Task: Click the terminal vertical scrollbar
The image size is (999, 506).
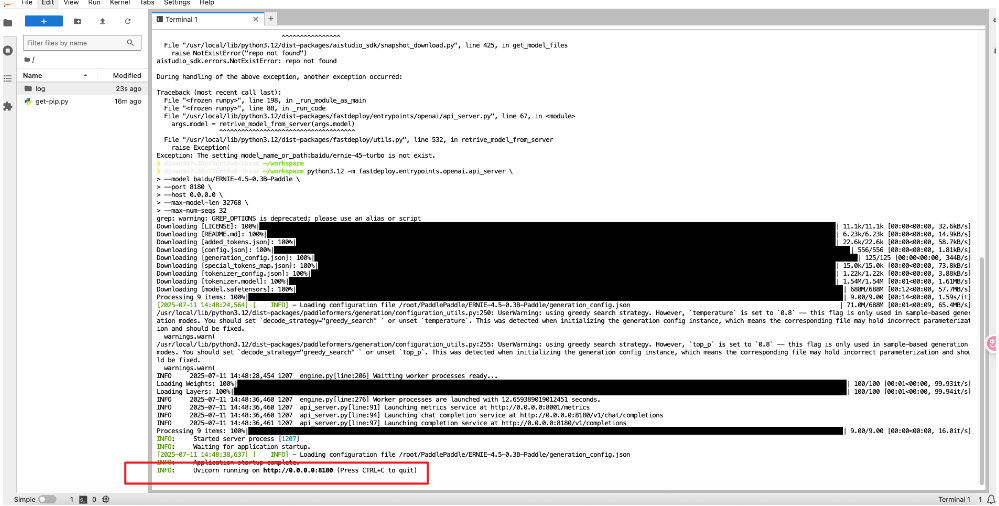Action: [x=981, y=372]
